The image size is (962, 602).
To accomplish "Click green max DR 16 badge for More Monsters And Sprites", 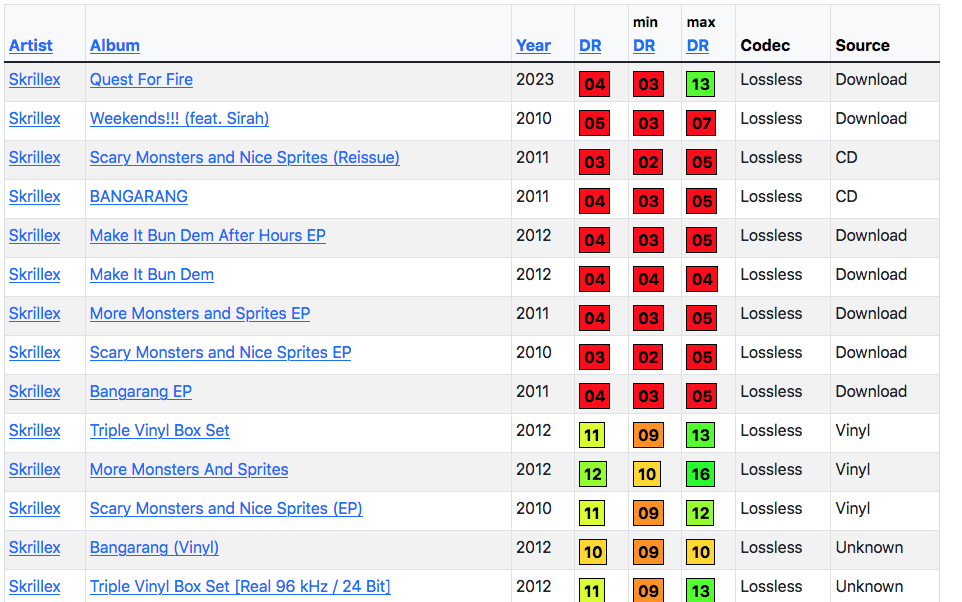I will point(701,474).
